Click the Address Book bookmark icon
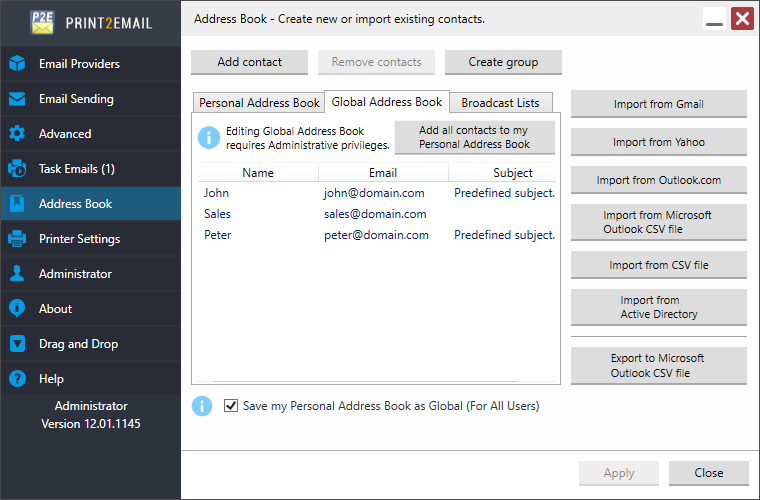Viewport: 760px width, 500px height. (17, 203)
